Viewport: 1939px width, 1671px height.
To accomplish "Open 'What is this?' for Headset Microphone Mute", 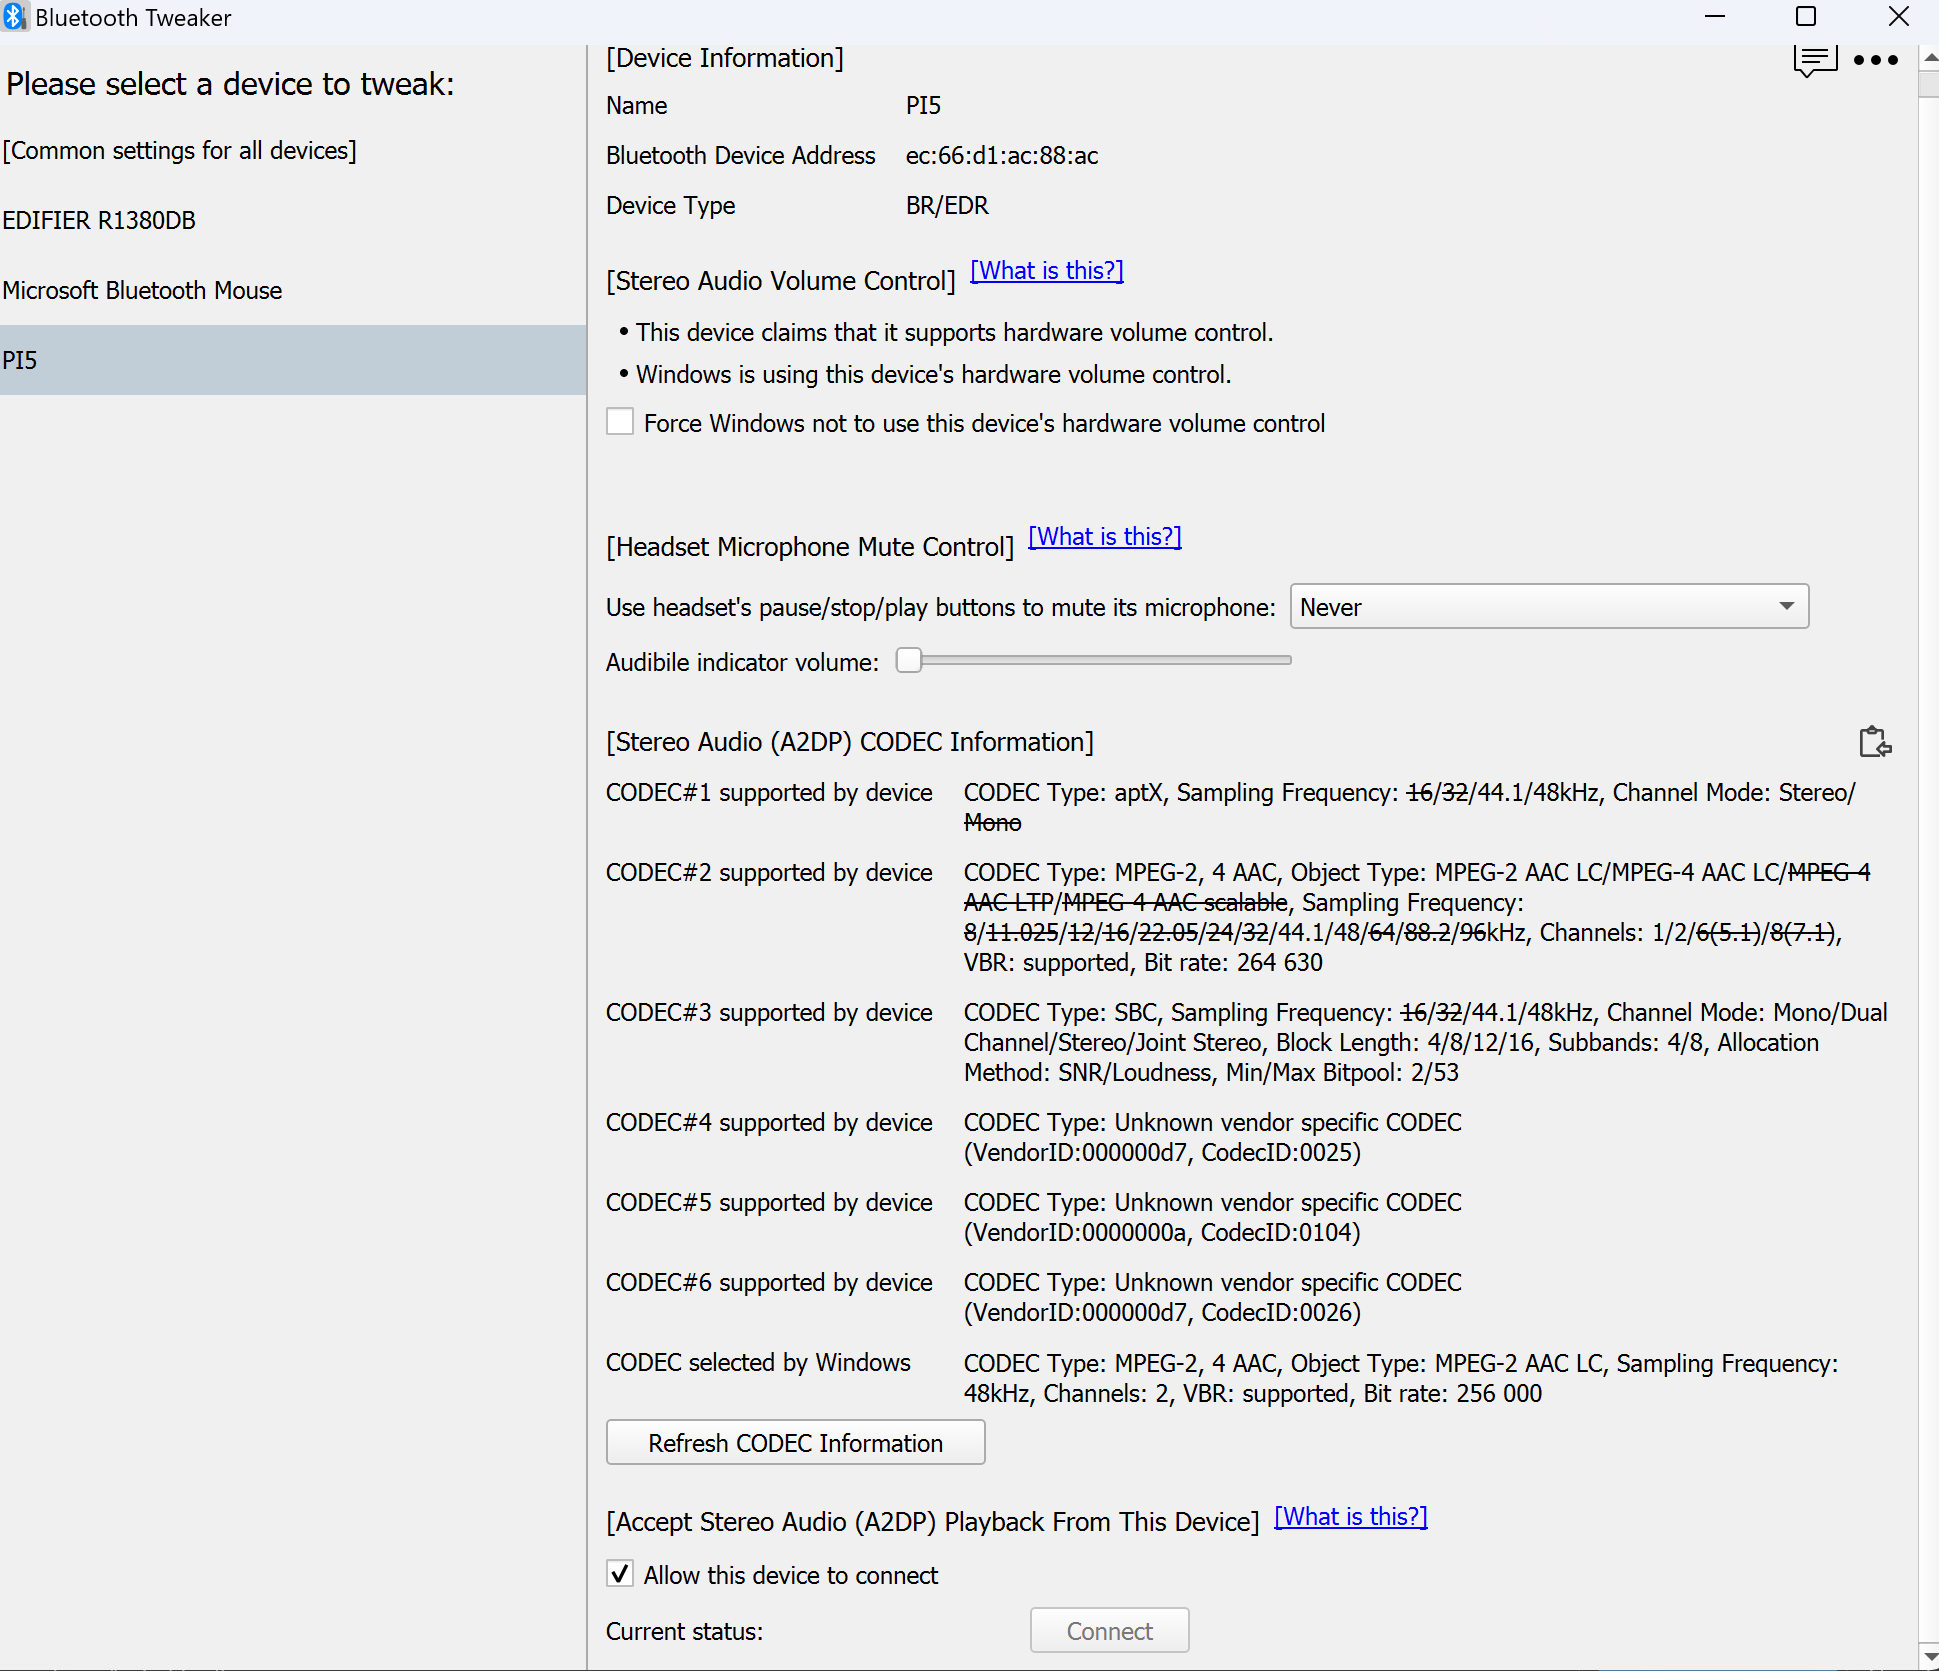I will (1104, 537).
